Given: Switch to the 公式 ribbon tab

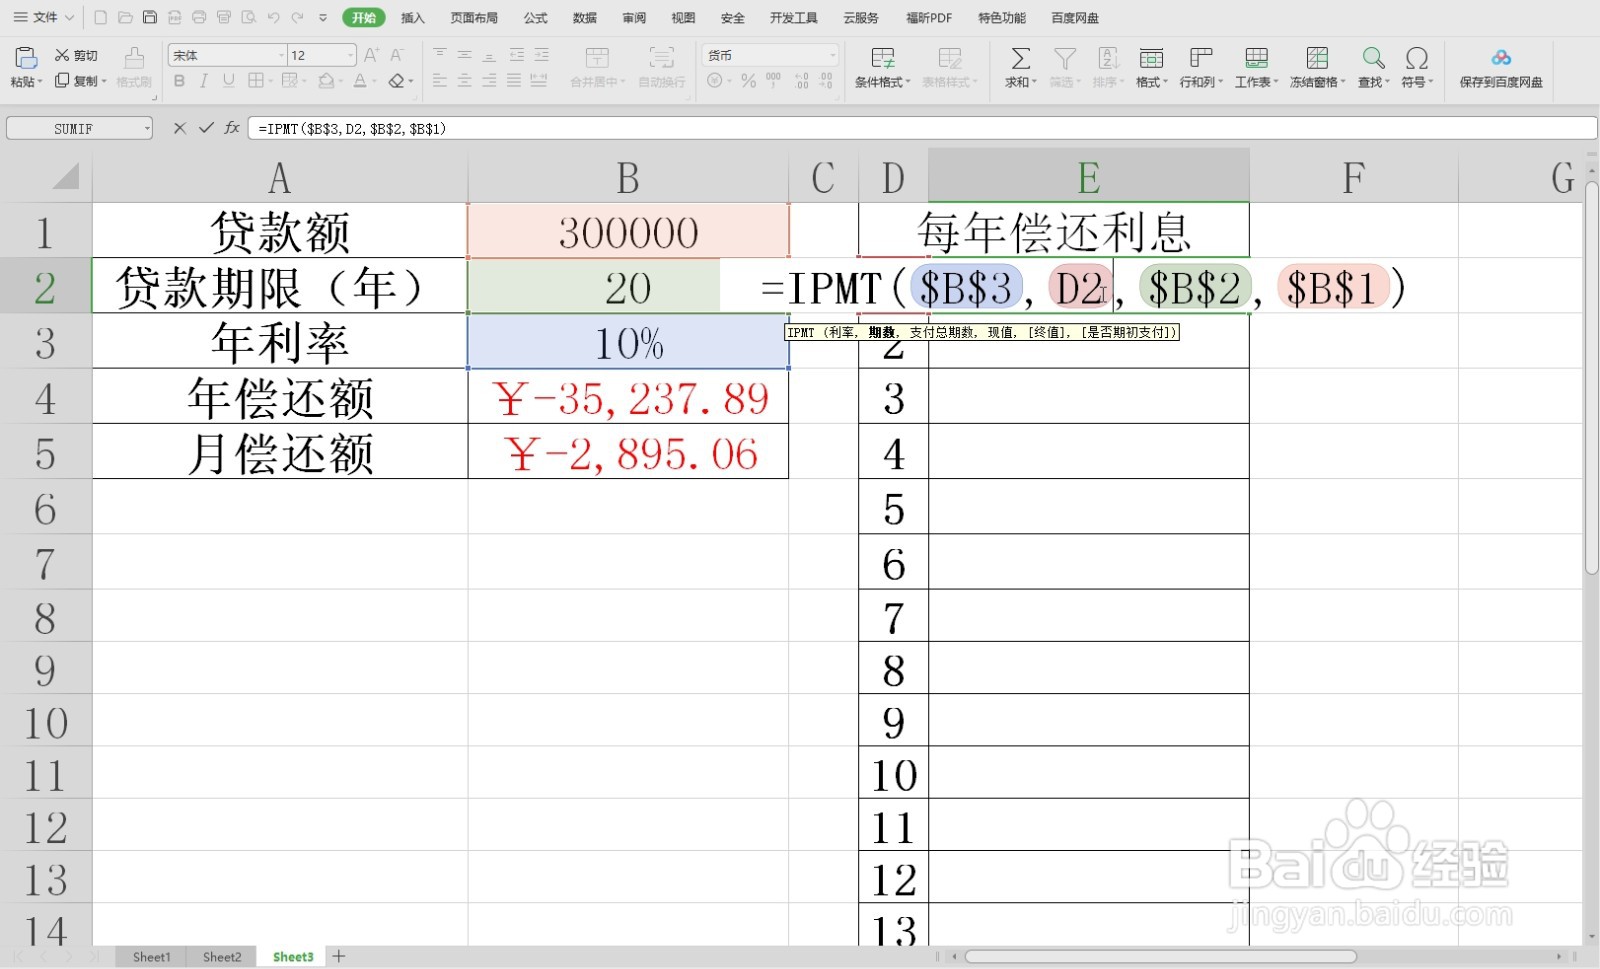Looking at the screenshot, I should 534,17.
